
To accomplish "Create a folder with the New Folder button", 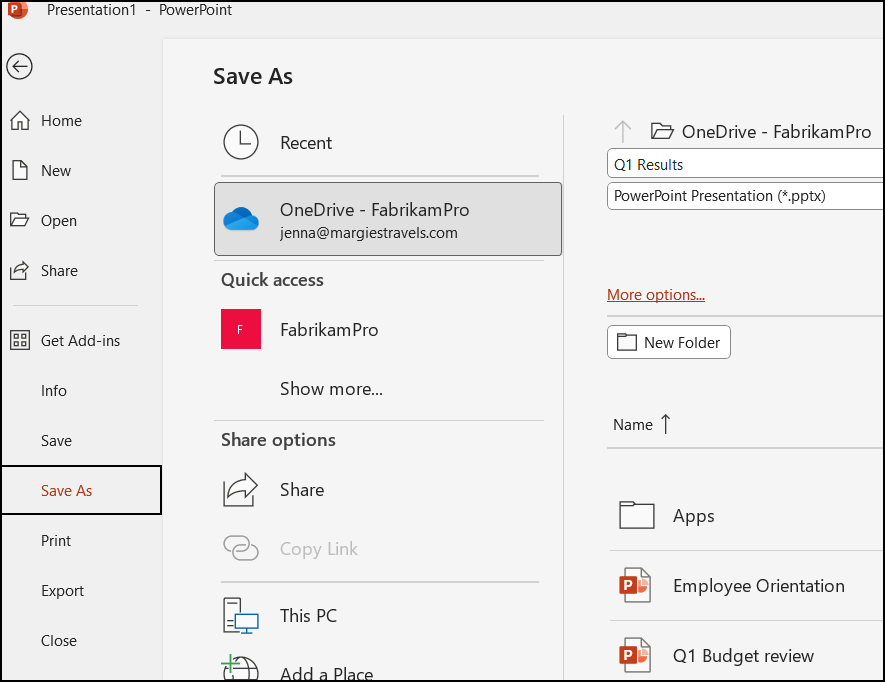I will click(668, 341).
